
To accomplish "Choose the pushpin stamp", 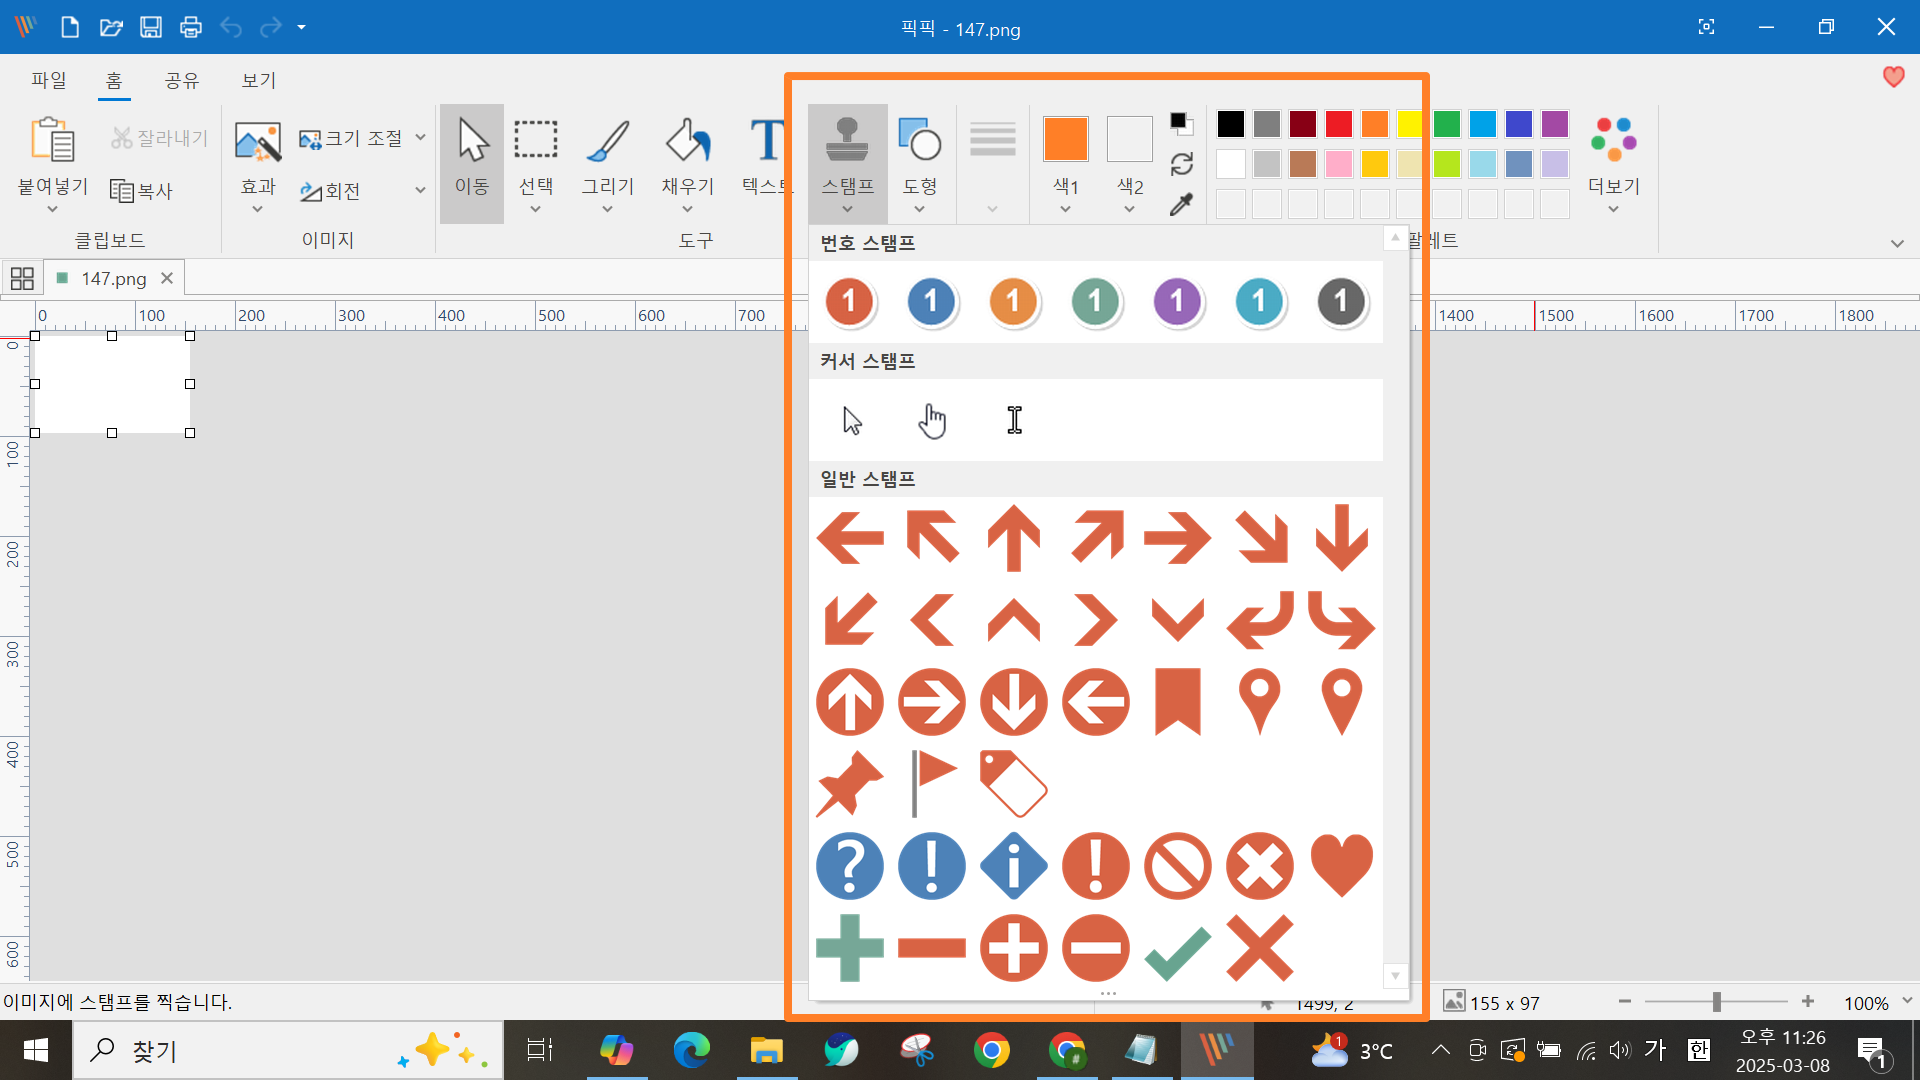I will pyautogui.click(x=849, y=784).
